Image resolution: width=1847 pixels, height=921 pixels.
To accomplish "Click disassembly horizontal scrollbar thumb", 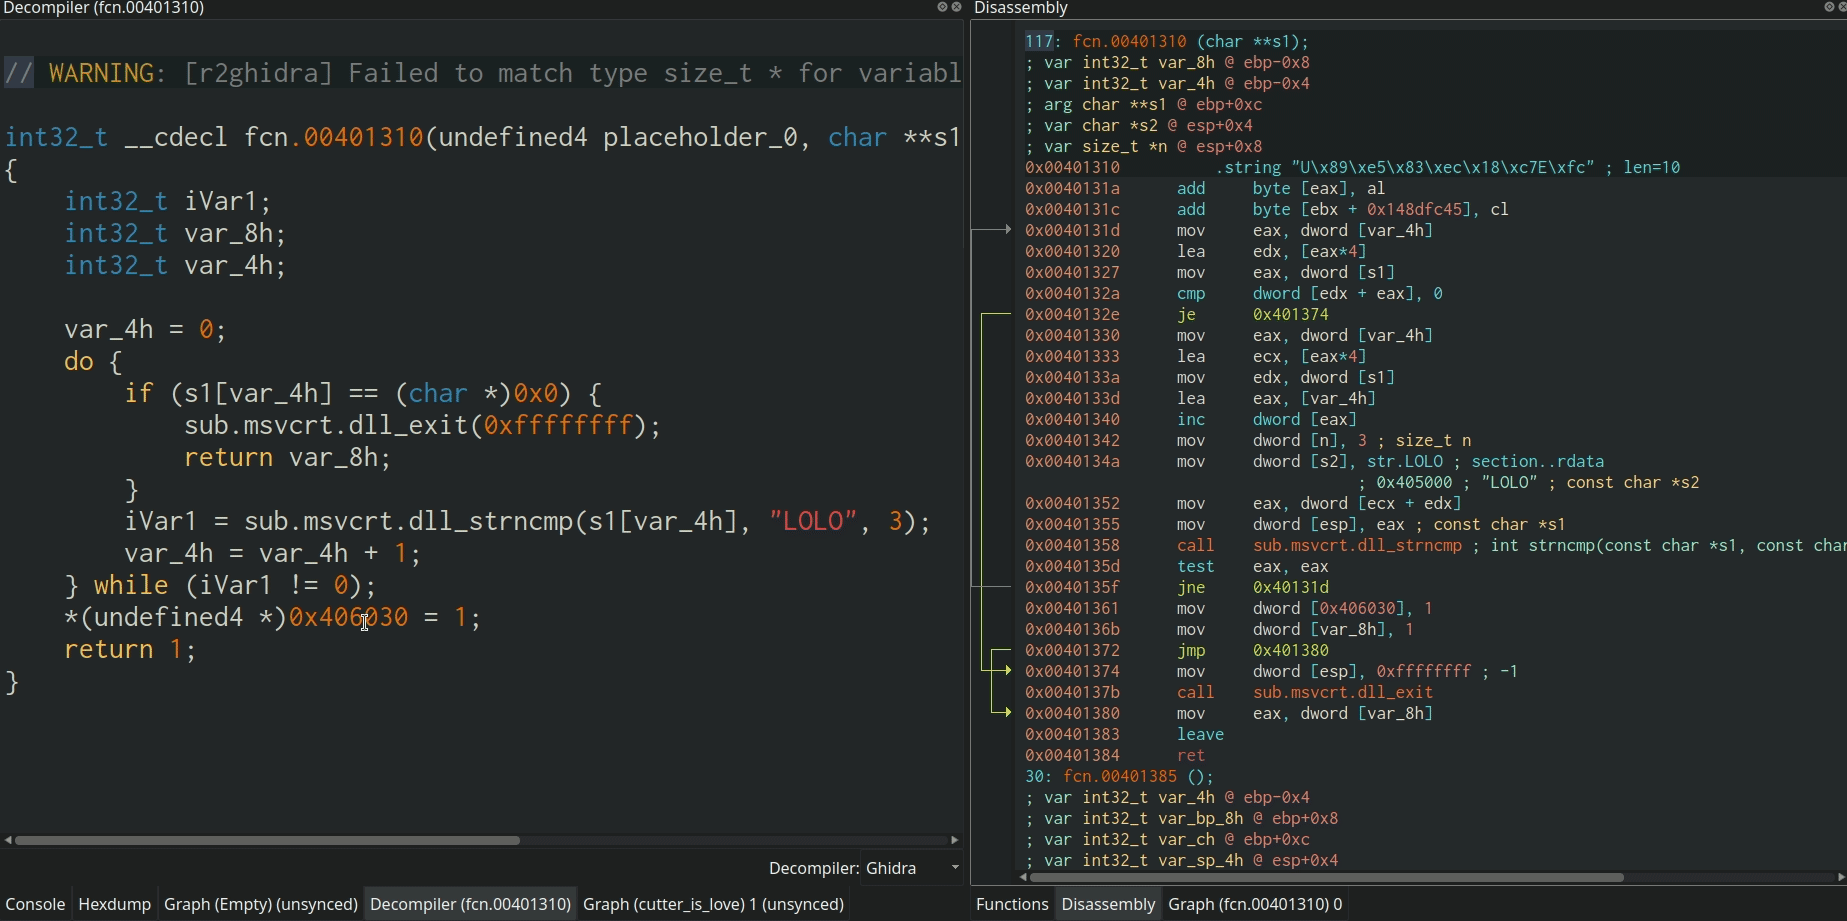I will tap(1327, 877).
